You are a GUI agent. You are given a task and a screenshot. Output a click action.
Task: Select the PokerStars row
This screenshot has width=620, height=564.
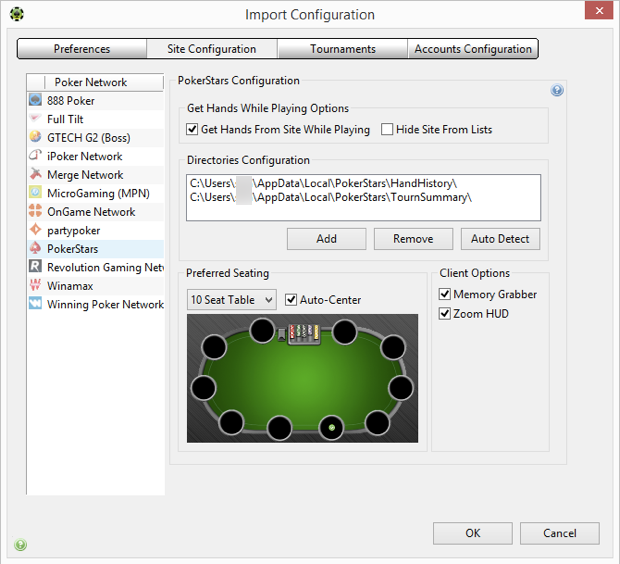pyautogui.click(x=96, y=249)
